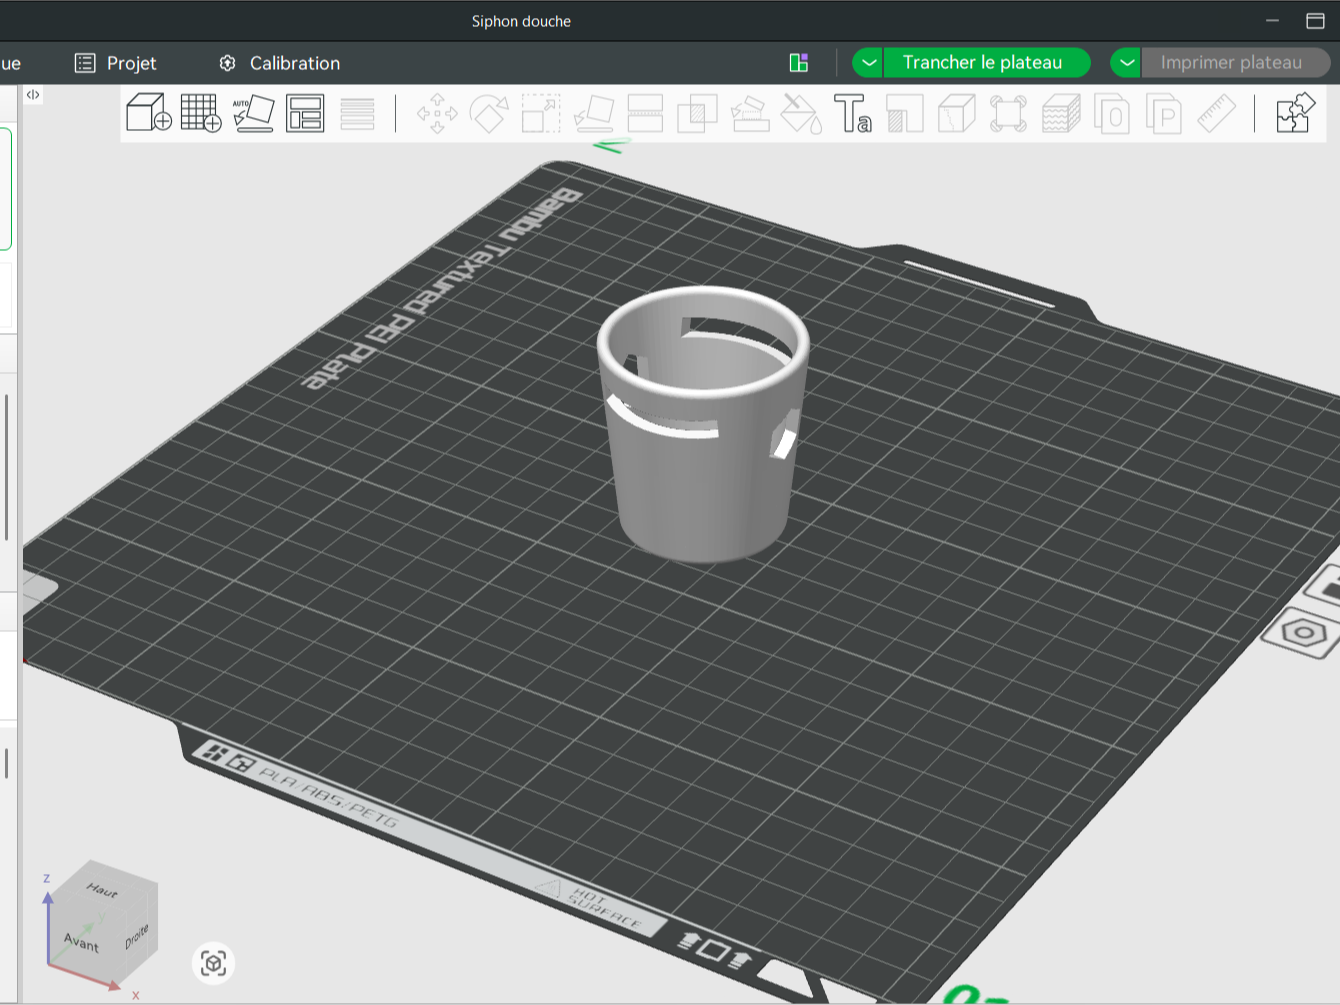Click the Arrange all objects icon
This screenshot has width=1340, height=1005.
(x=305, y=113)
